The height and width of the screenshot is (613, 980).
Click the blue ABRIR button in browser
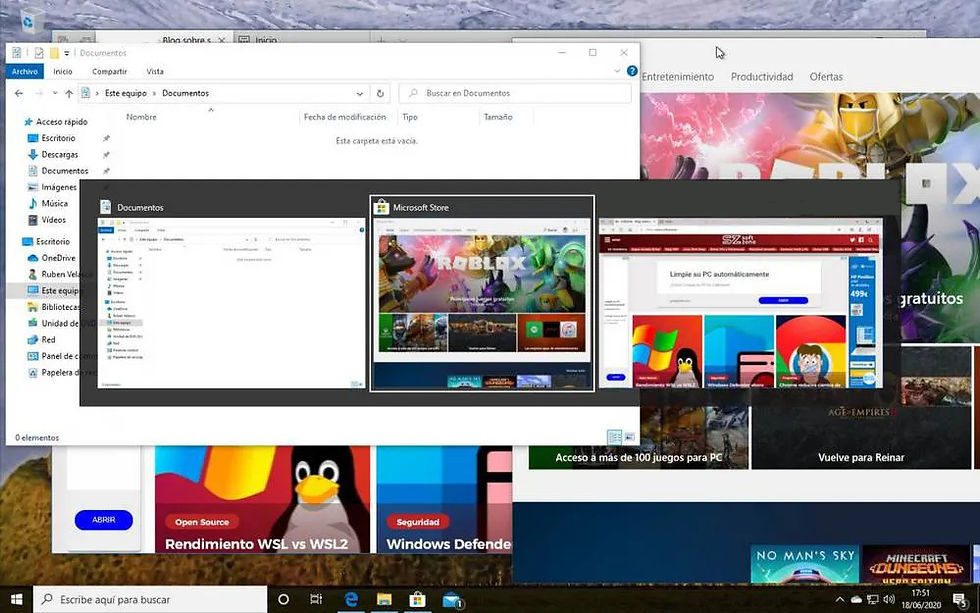(104, 520)
